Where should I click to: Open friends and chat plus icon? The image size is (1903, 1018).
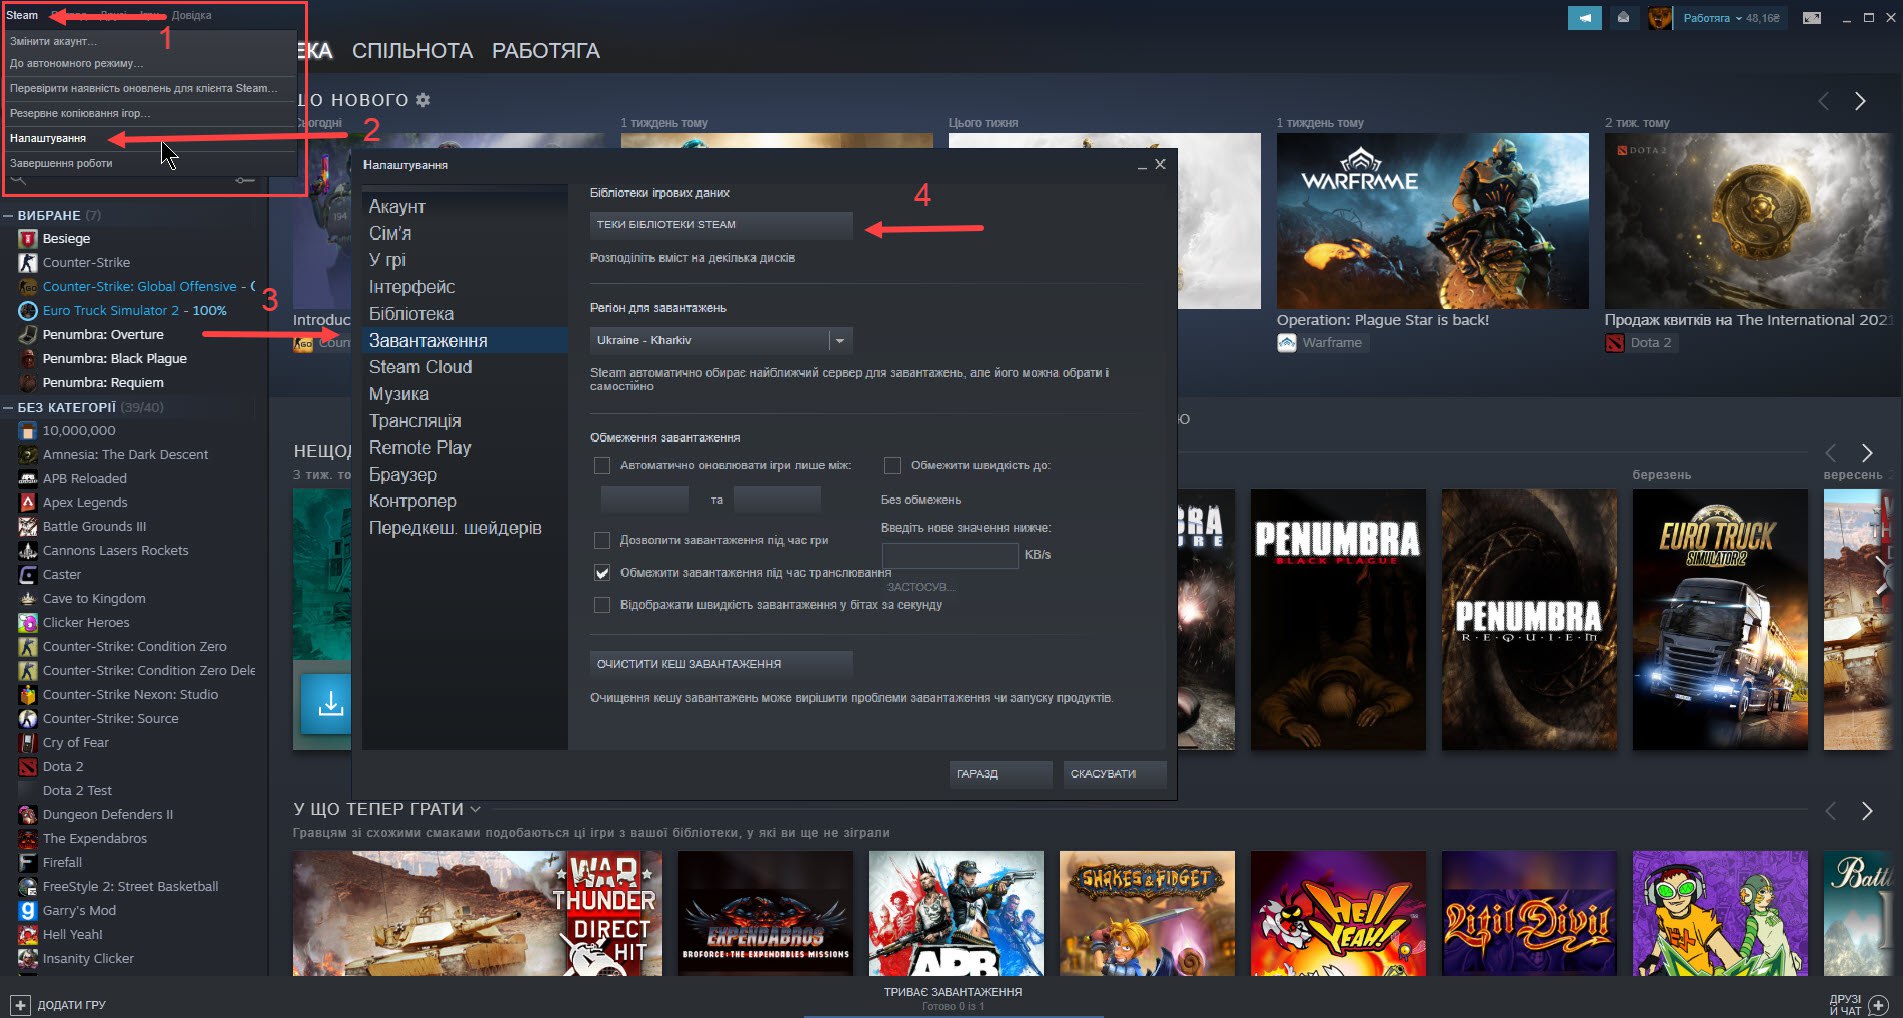coord(1878,1005)
